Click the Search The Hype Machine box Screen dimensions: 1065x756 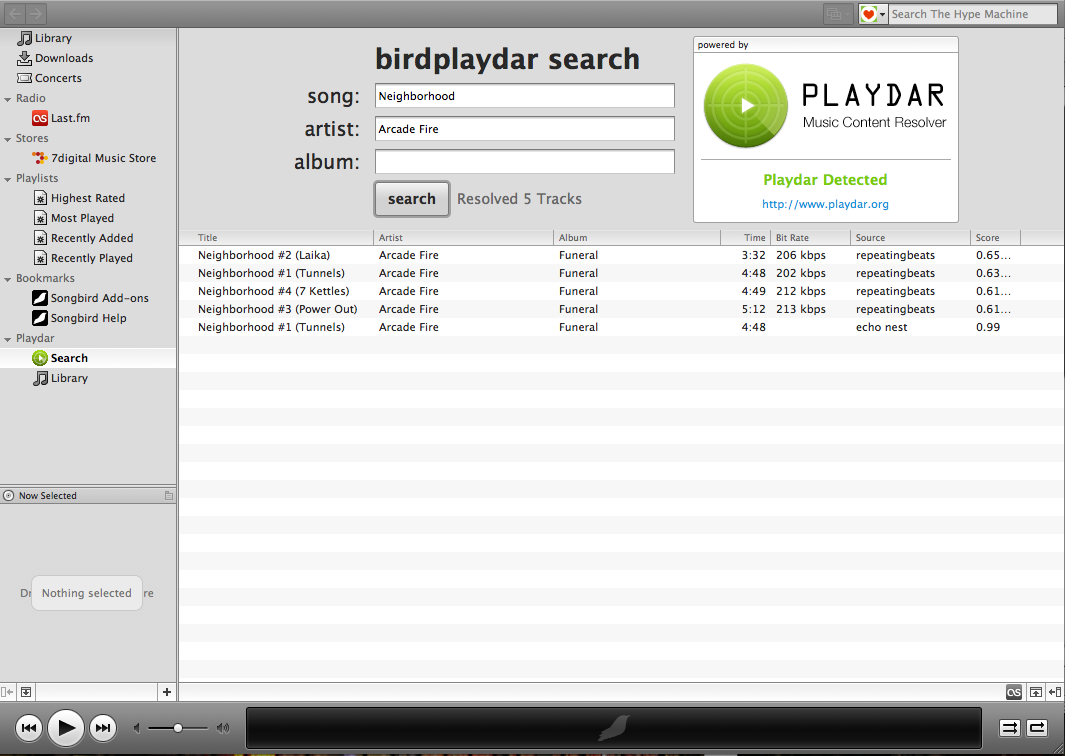[x=973, y=14]
